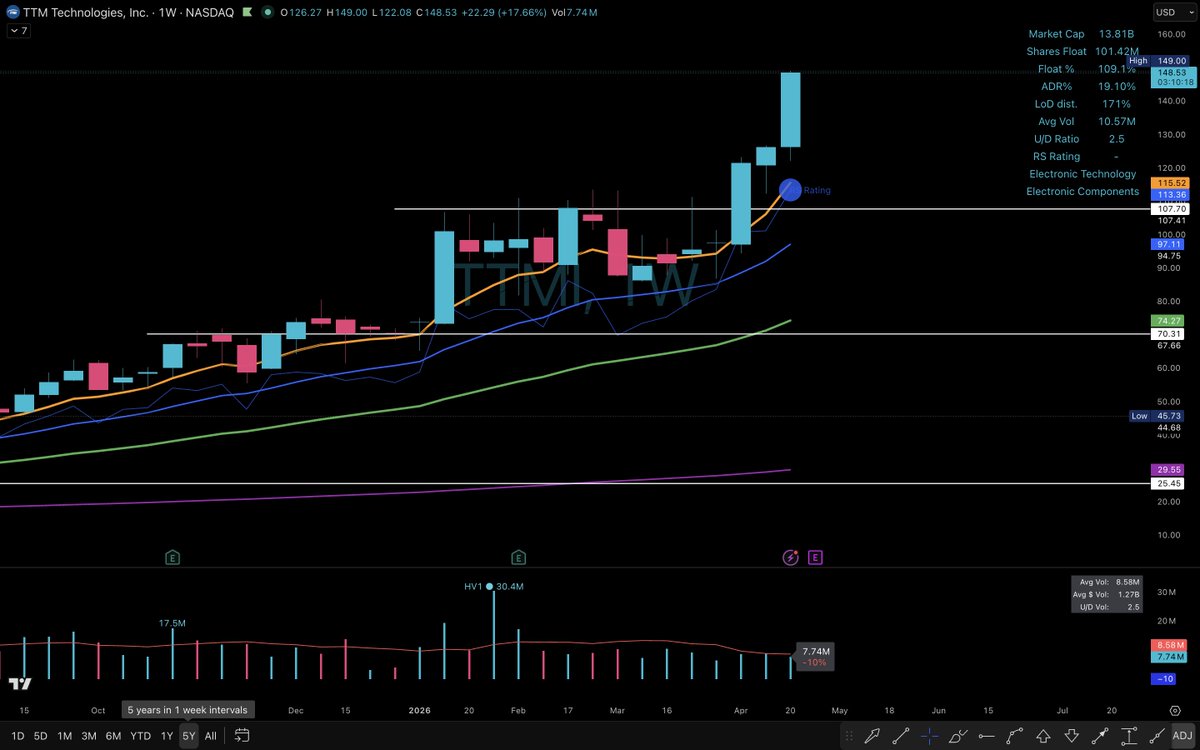Click the blue Rating circle on chart

(790, 189)
